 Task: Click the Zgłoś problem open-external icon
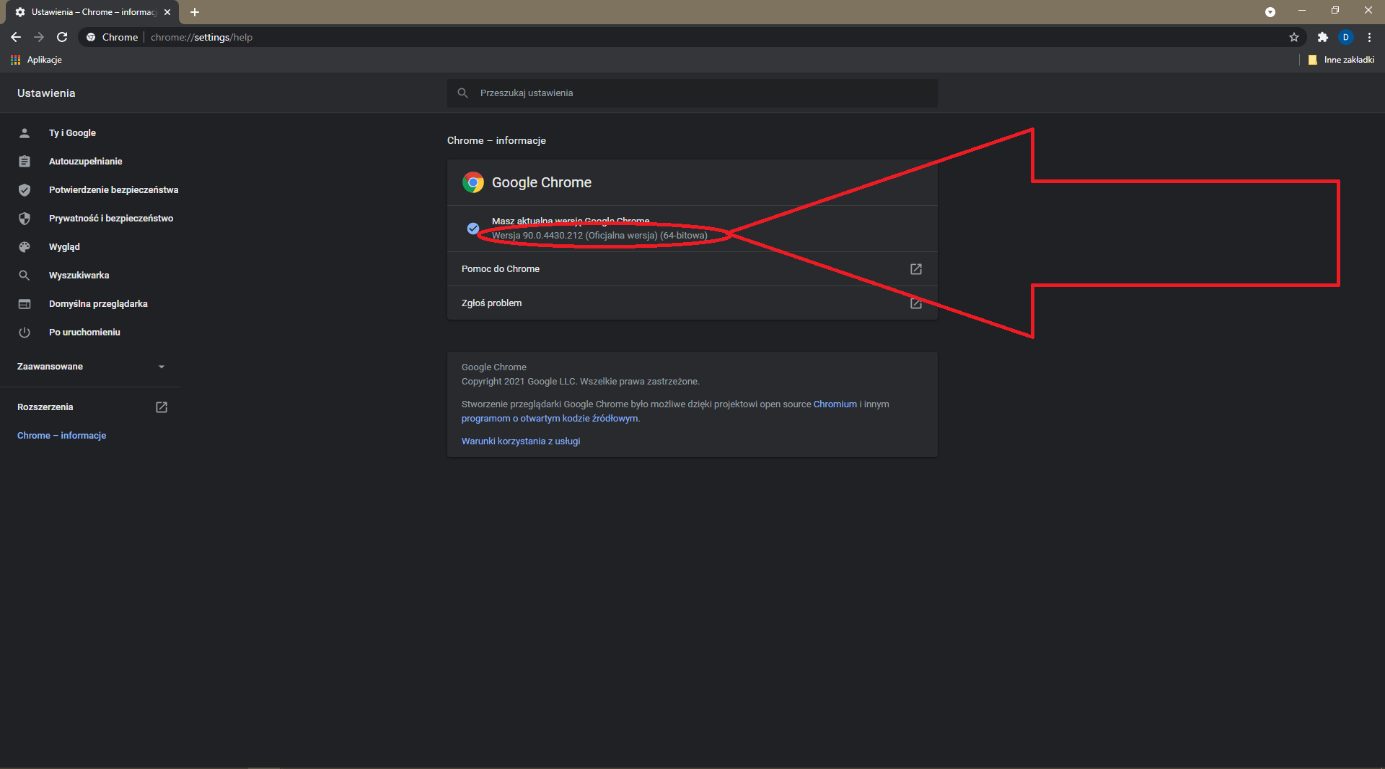[x=916, y=303]
